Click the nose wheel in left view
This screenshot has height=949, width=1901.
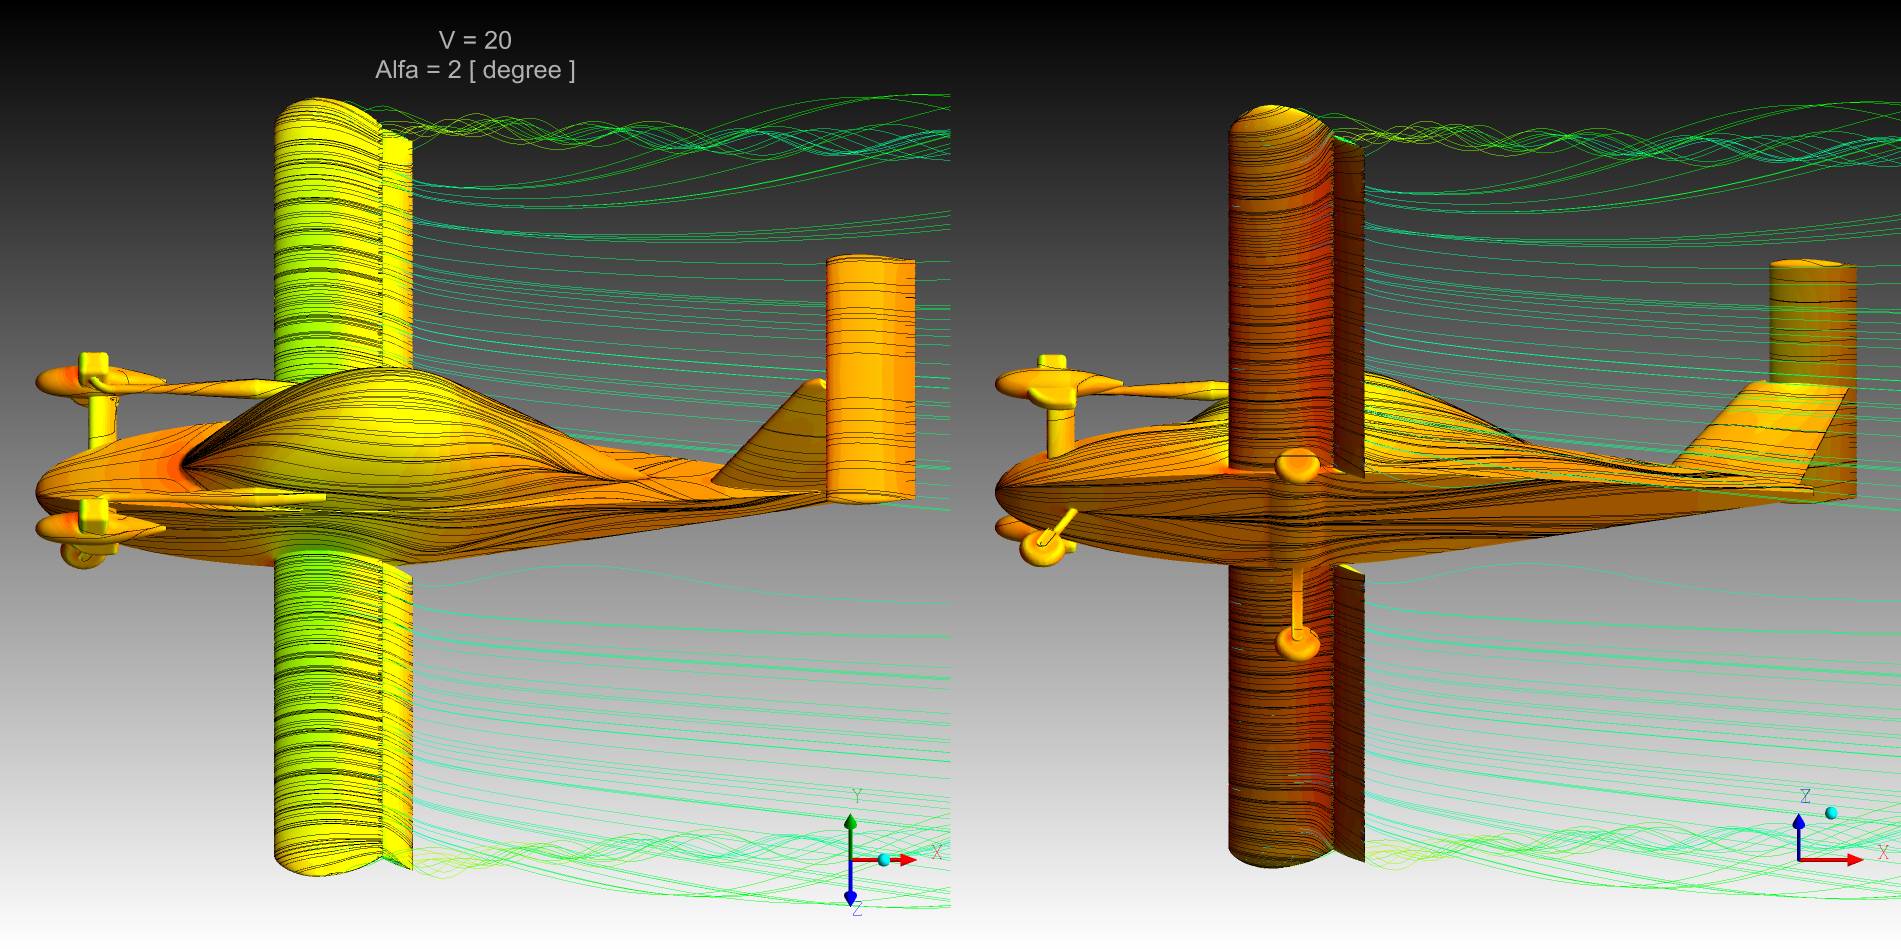(x=80, y=556)
